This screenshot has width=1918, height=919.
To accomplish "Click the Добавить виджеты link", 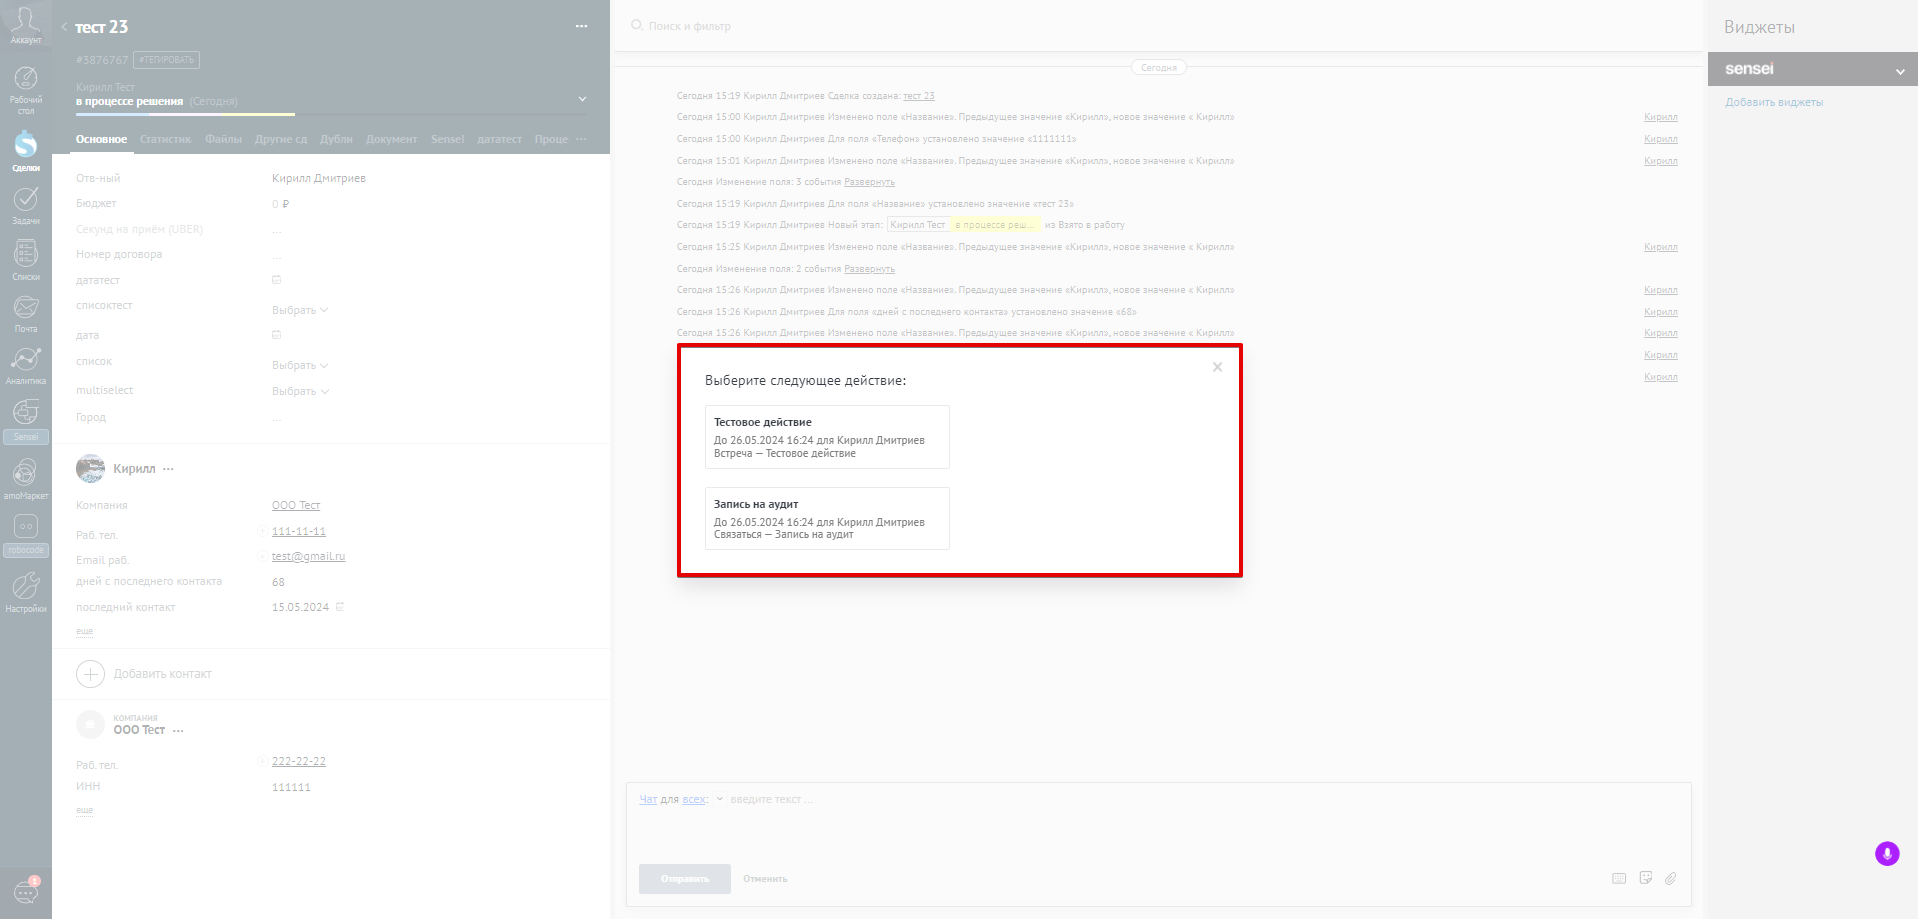I will [1774, 102].
